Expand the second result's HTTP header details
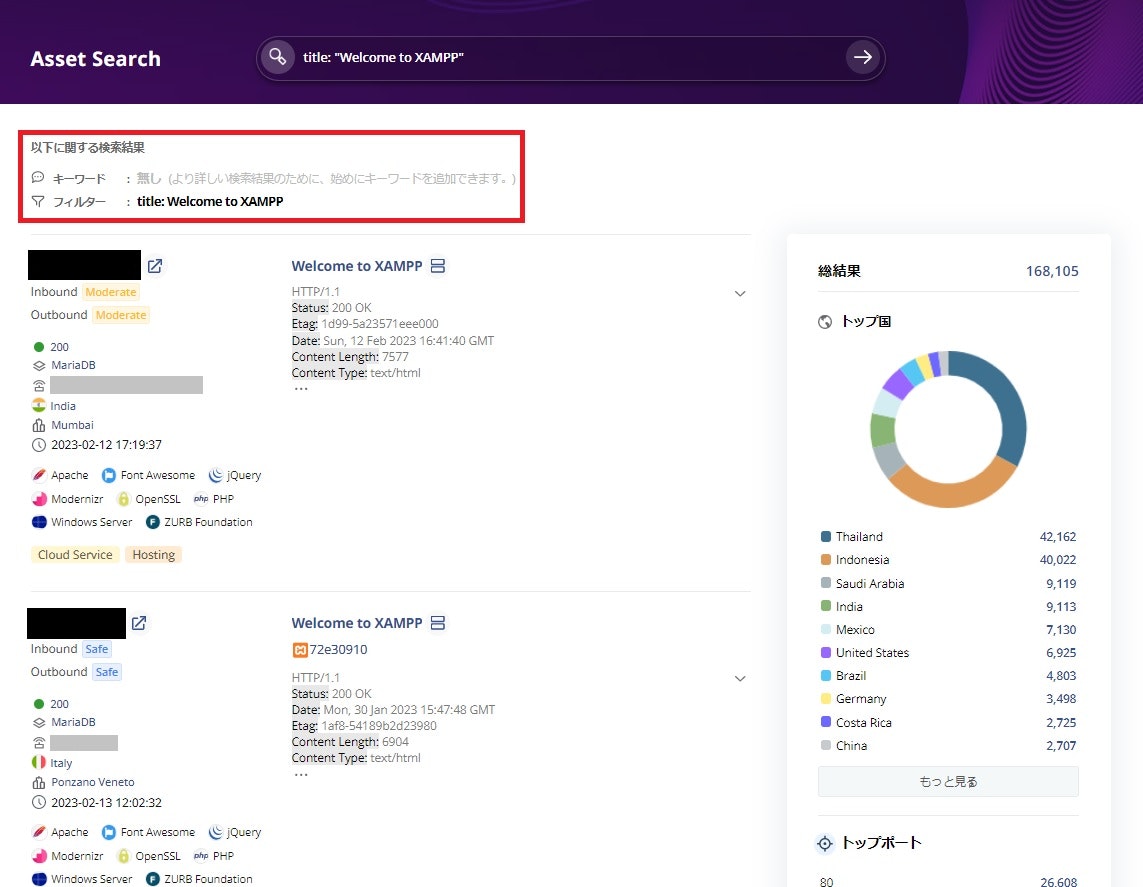This screenshot has width=1143, height=887. (x=740, y=679)
